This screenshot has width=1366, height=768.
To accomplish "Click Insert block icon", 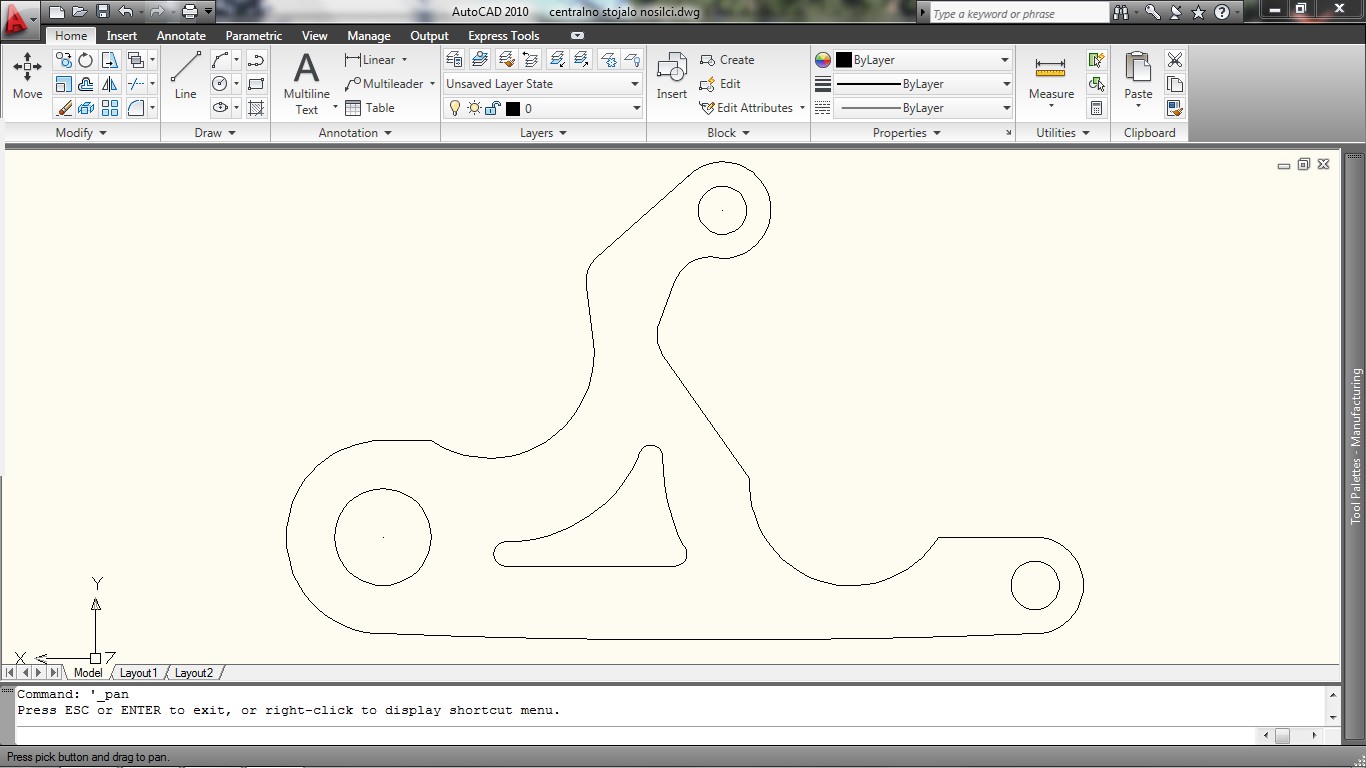I will click(x=671, y=77).
